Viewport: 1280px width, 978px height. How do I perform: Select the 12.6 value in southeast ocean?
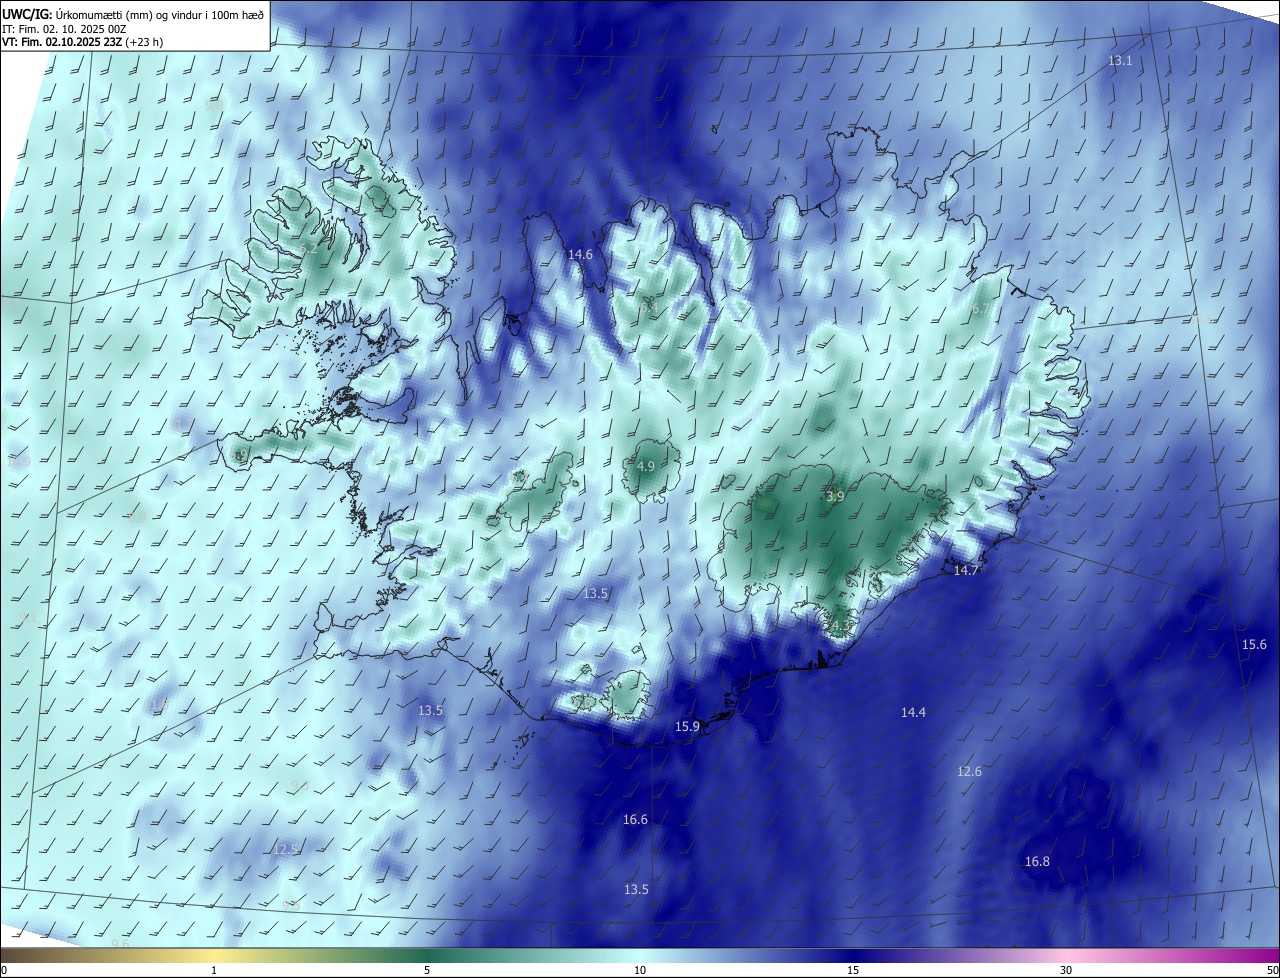(x=969, y=772)
